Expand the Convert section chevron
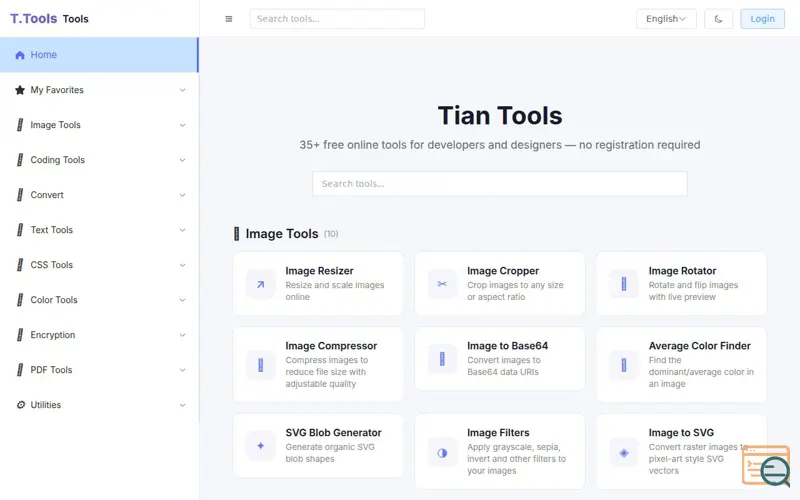This screenshot has height=500, width=800. (182, 195)
